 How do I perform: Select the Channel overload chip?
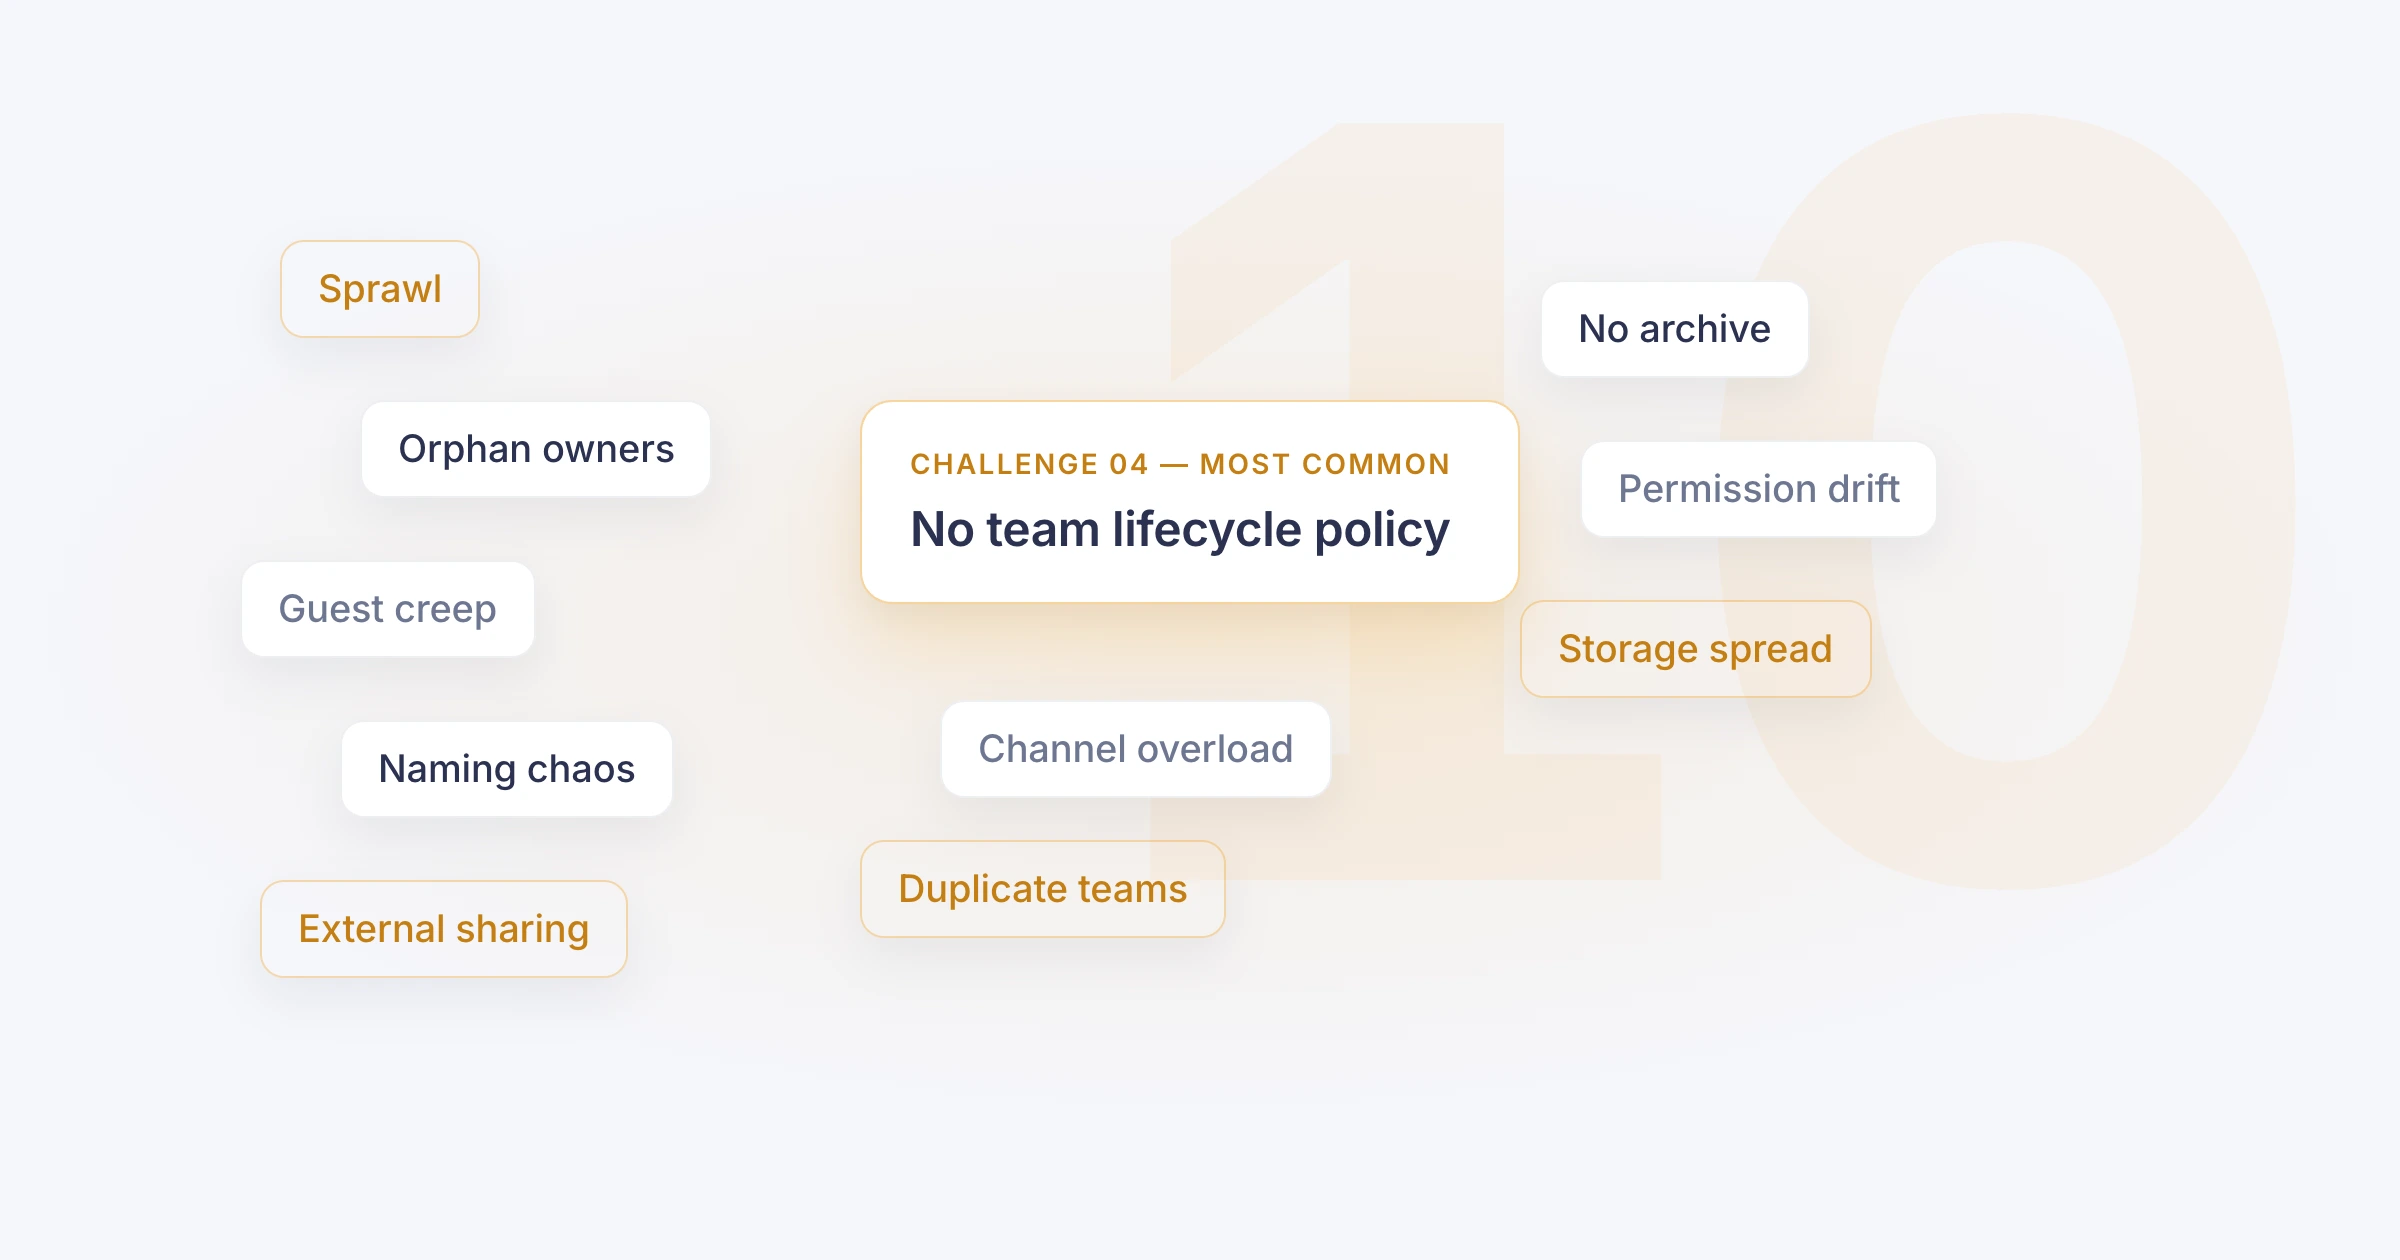click(1136, 749)
